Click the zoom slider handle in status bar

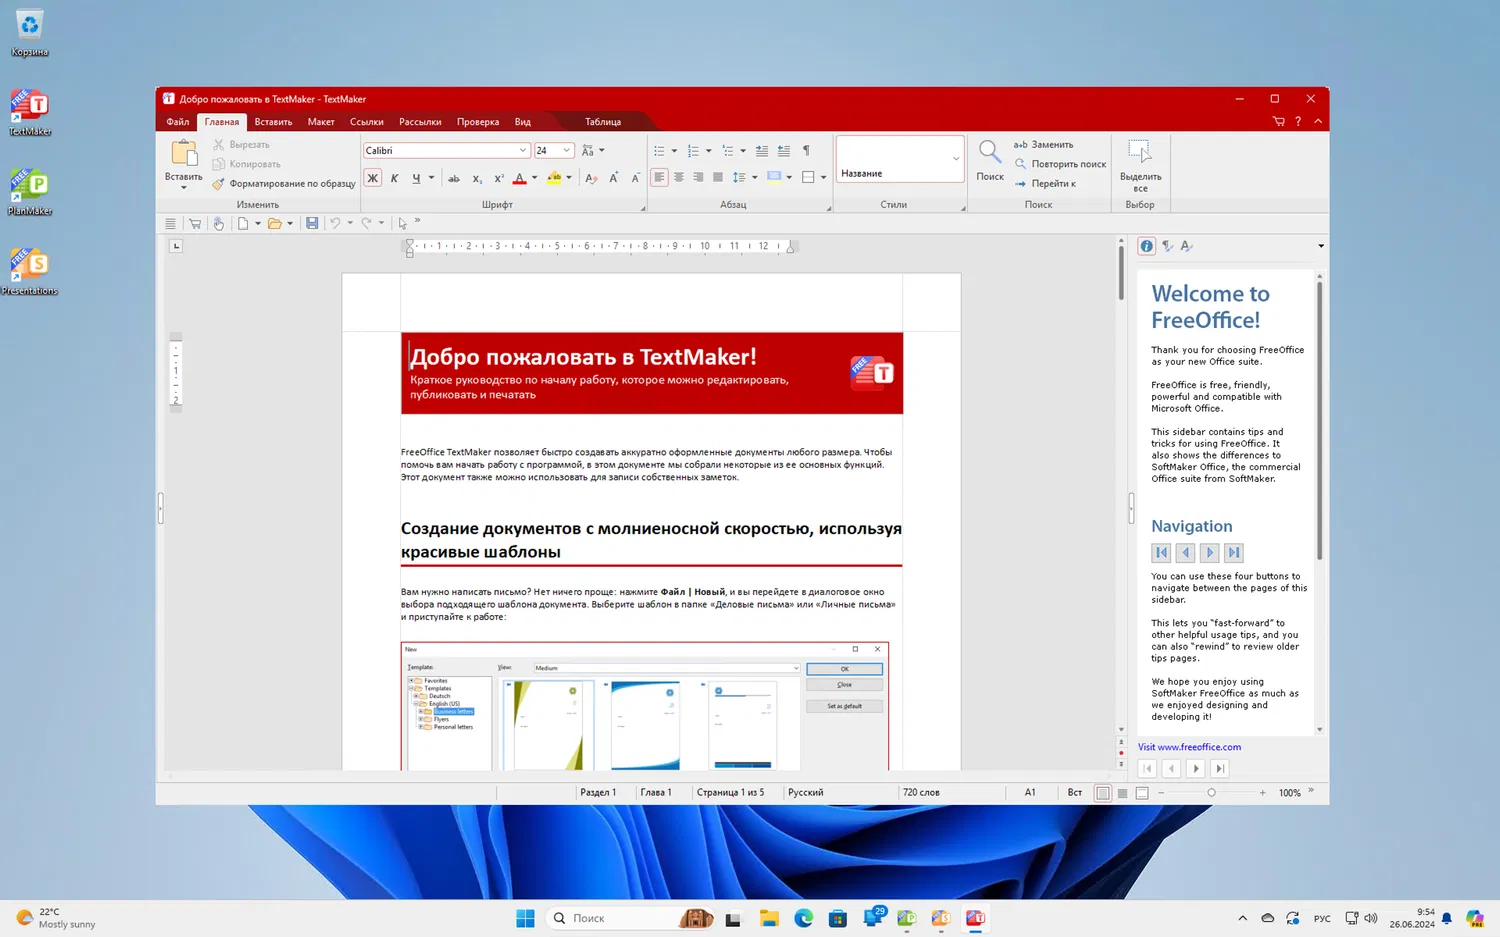click(x=1211, y=793)
